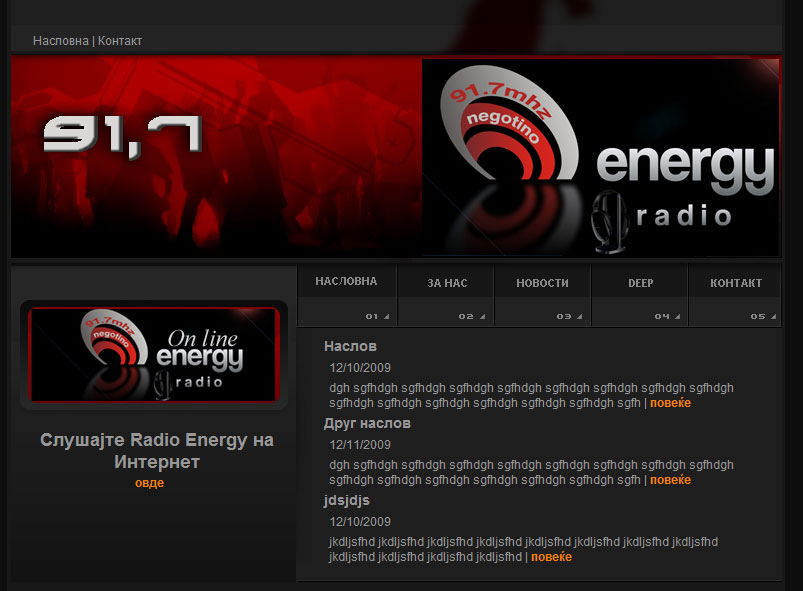The width and height of the screenshot is (803, 591).
Task: Click the Energy Radio 91.7mhz banner logo
Action: (x=601, y=157)
